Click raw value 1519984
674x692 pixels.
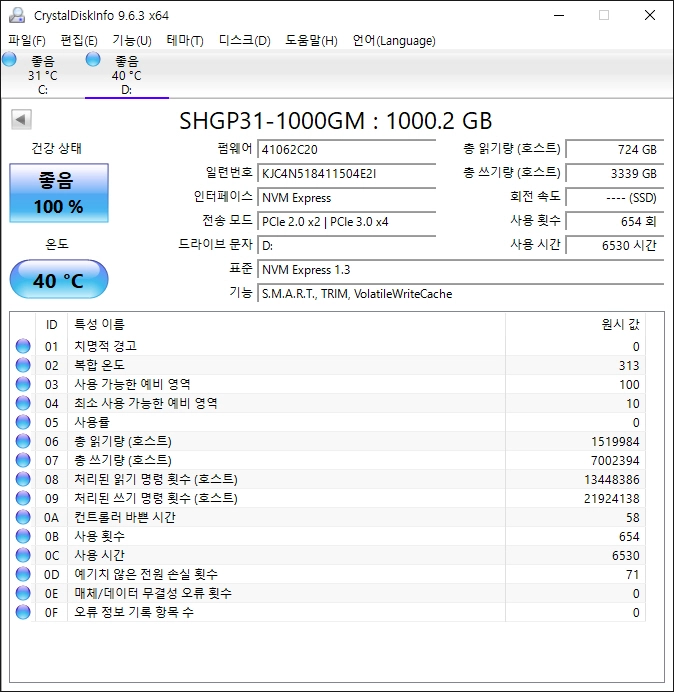coord(615,442)
